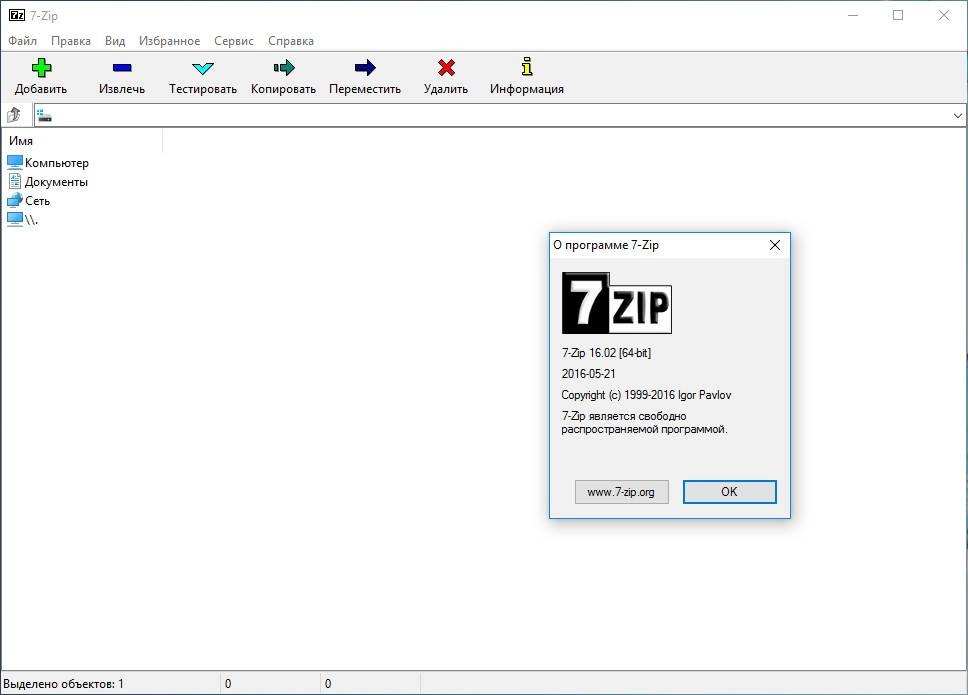Viewport: 968px width, 695px height.
Task: Click OK in the About dialog
Action: [729, 492]
